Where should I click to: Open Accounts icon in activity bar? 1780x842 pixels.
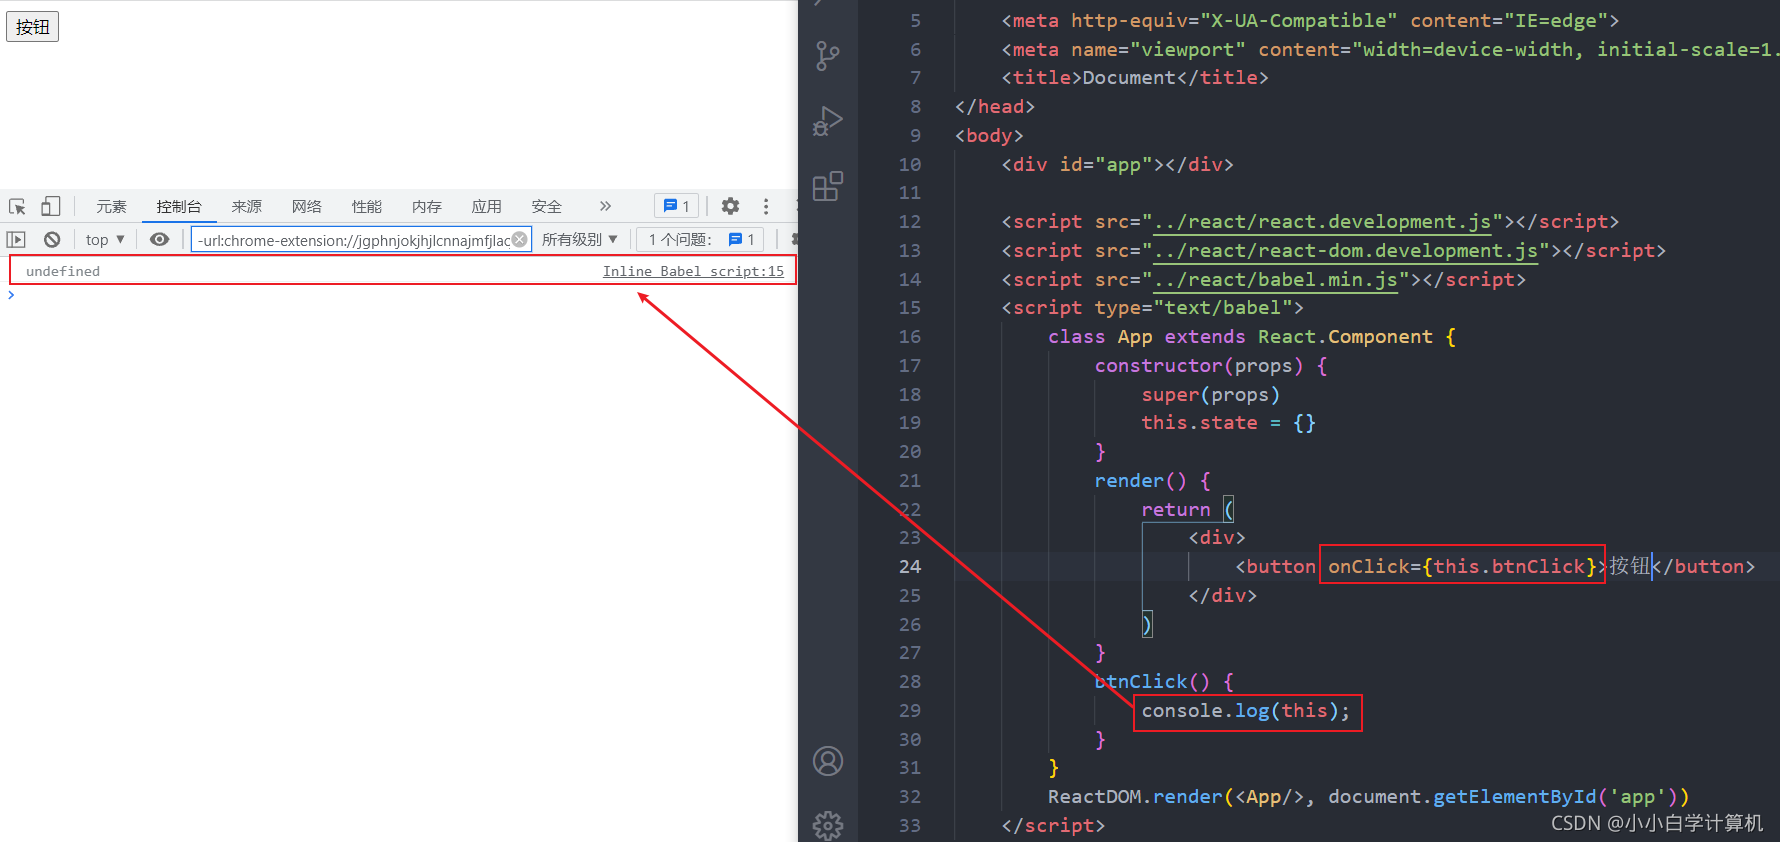[x=828, y=761]
